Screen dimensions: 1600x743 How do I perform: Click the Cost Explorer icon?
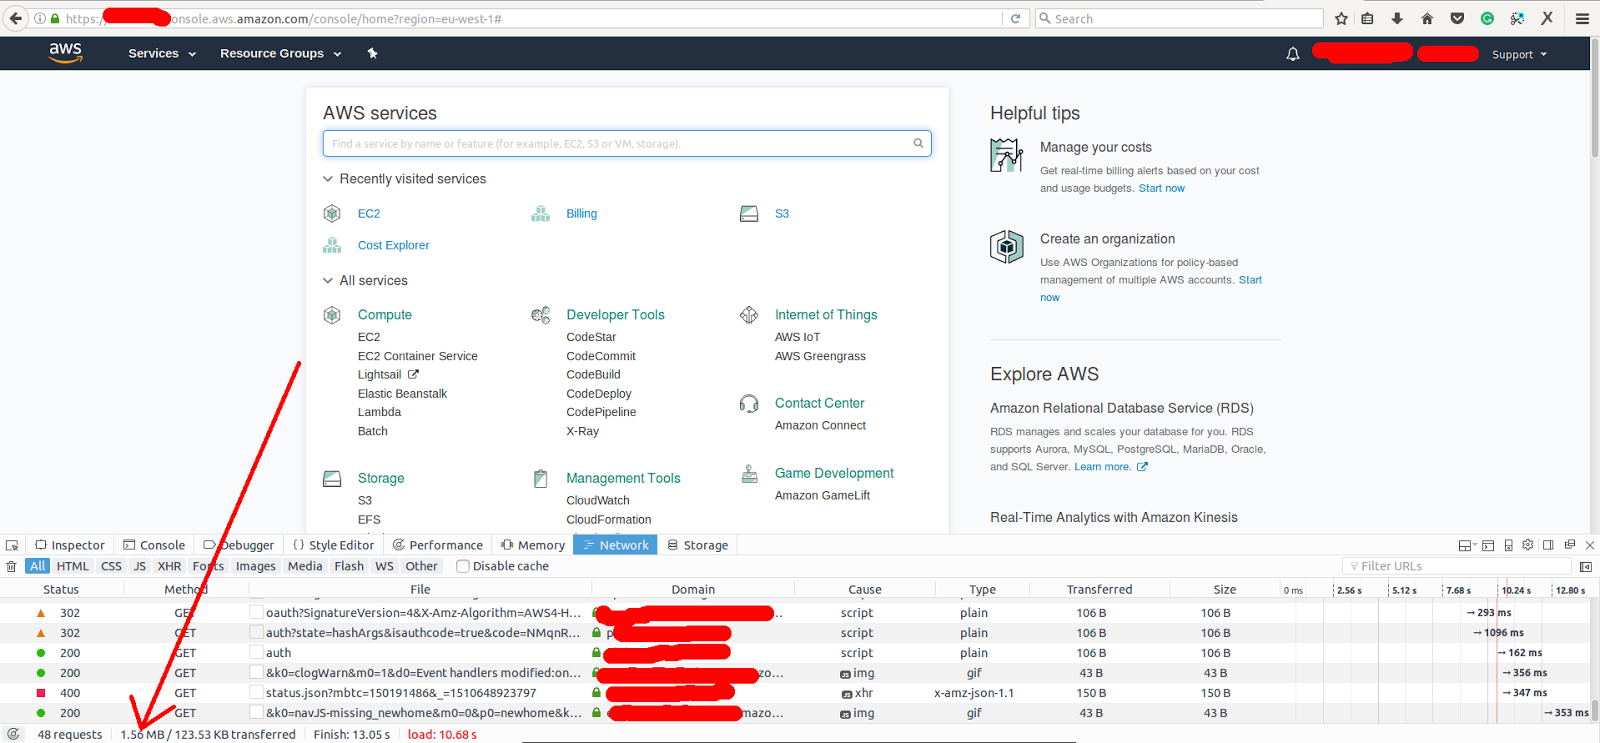point(332,245)
